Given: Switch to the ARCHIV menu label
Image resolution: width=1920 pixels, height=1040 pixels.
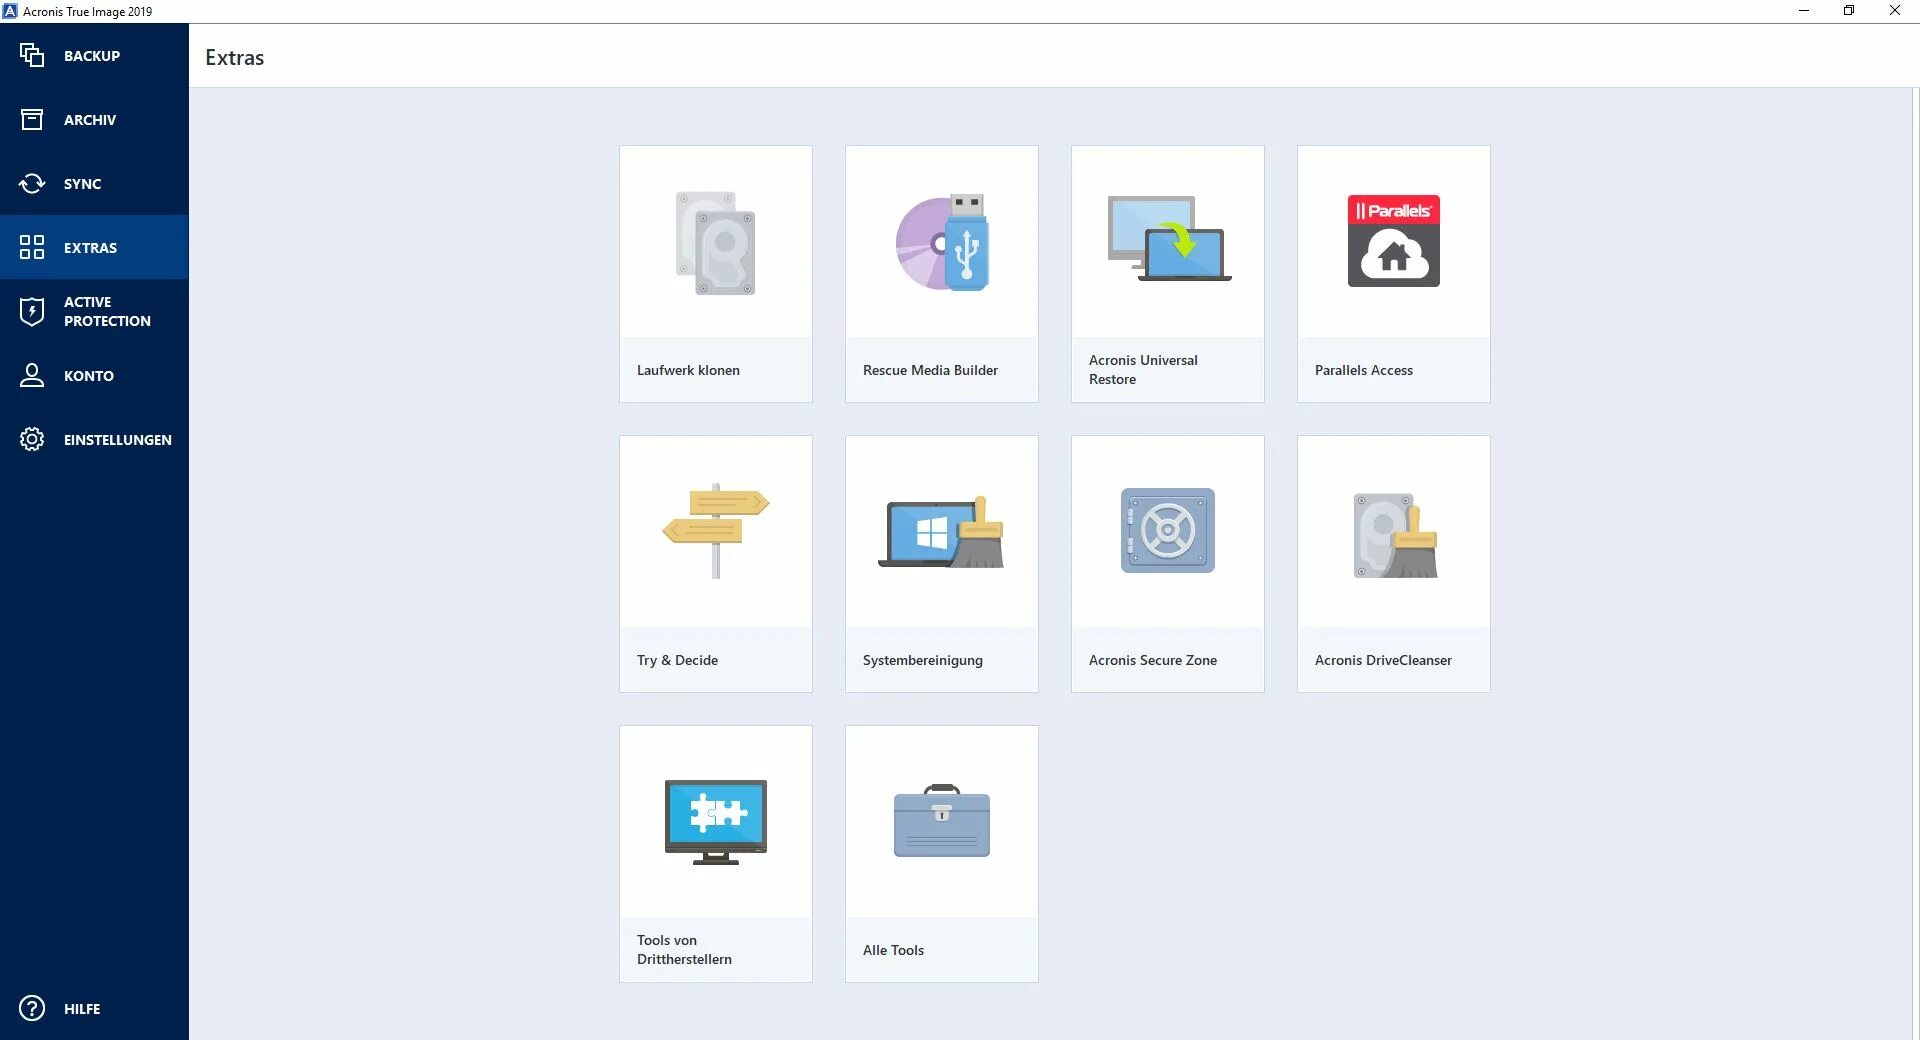Looking at the screenshot, I should tap(90, 120).
